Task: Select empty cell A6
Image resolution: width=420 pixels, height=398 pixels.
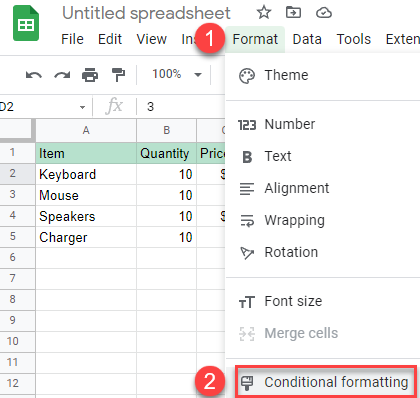Action: (86, 258)
